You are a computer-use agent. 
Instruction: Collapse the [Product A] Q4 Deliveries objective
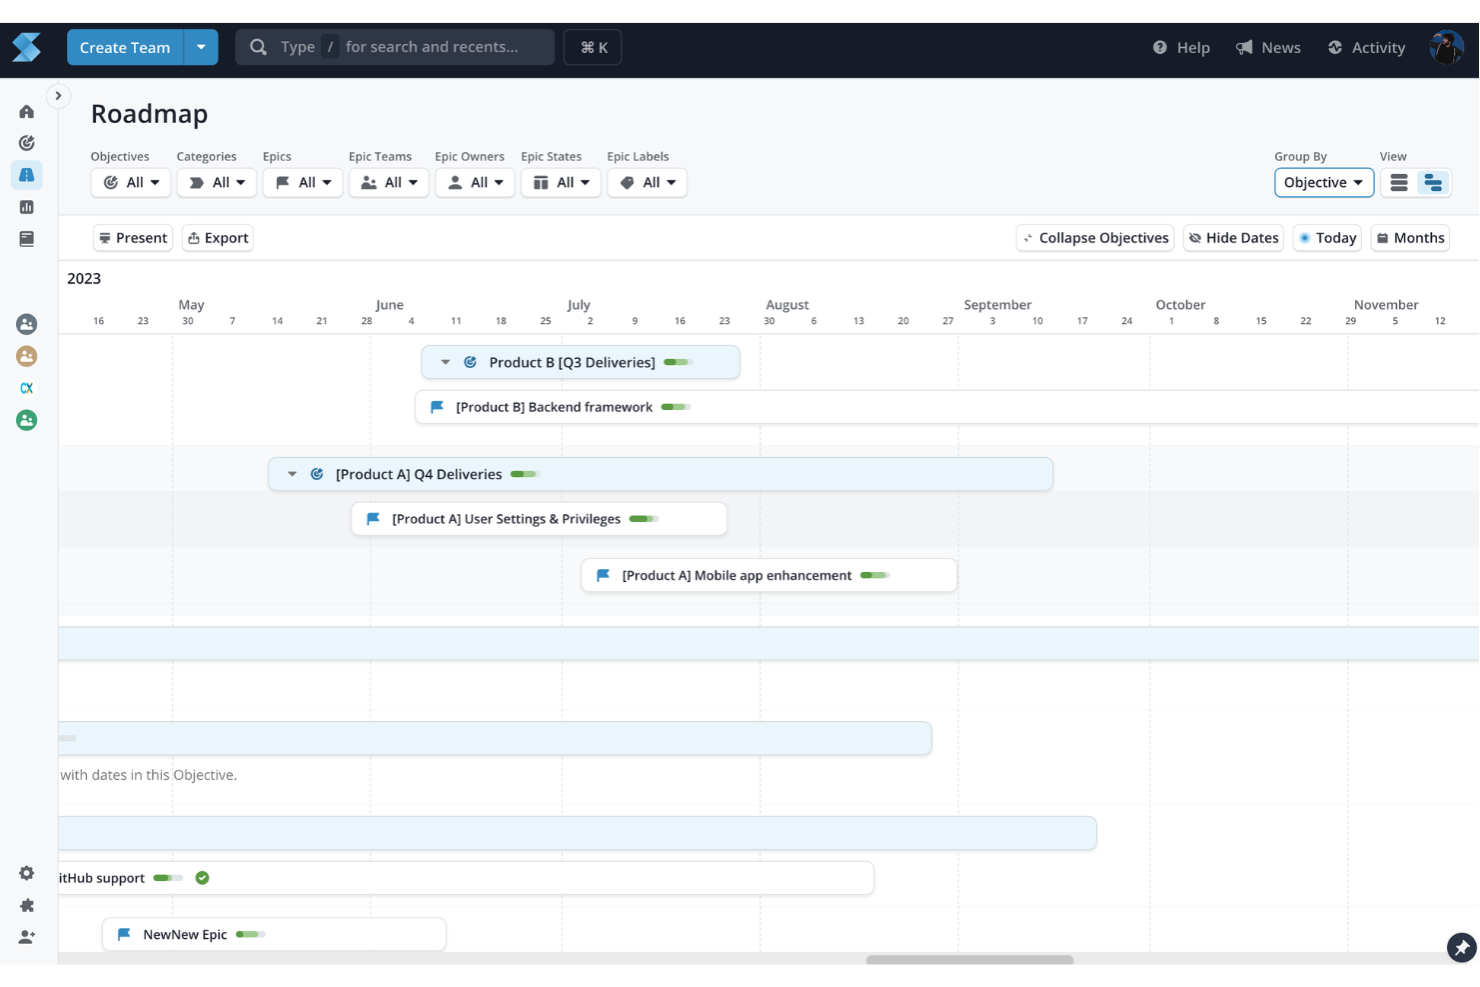(292, 474)
